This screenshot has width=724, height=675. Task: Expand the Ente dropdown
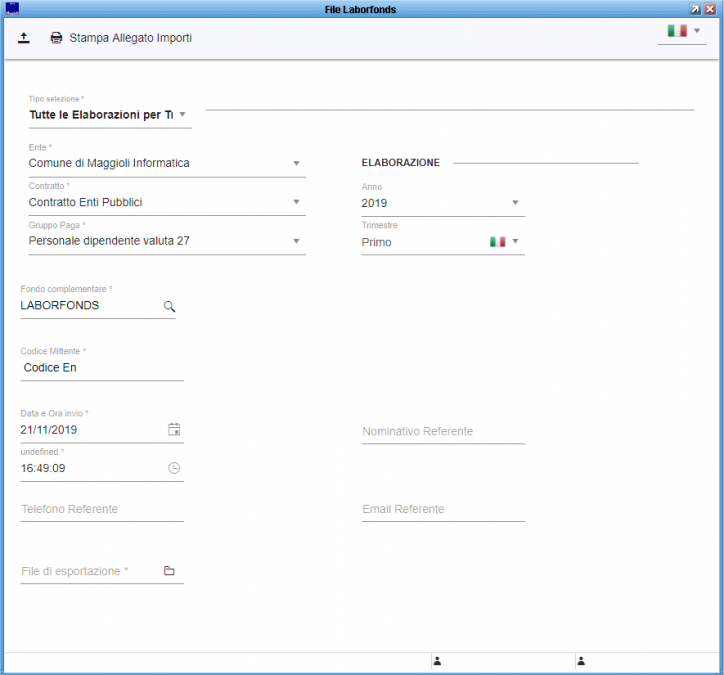(167, 163)
